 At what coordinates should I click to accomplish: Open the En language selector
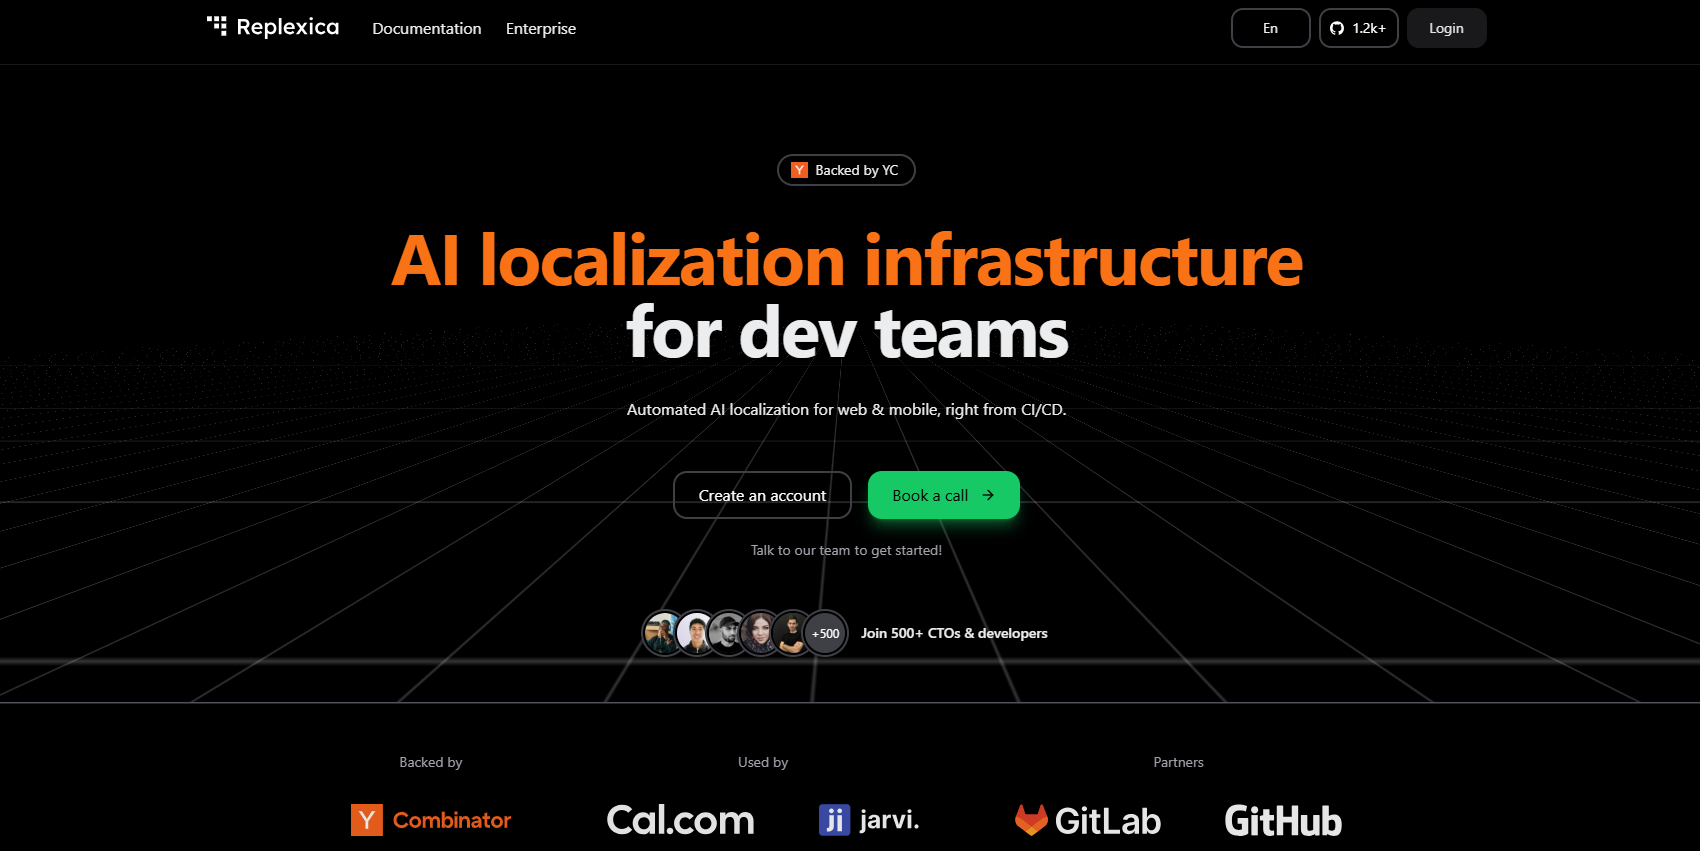click(x=1270, y=28)
